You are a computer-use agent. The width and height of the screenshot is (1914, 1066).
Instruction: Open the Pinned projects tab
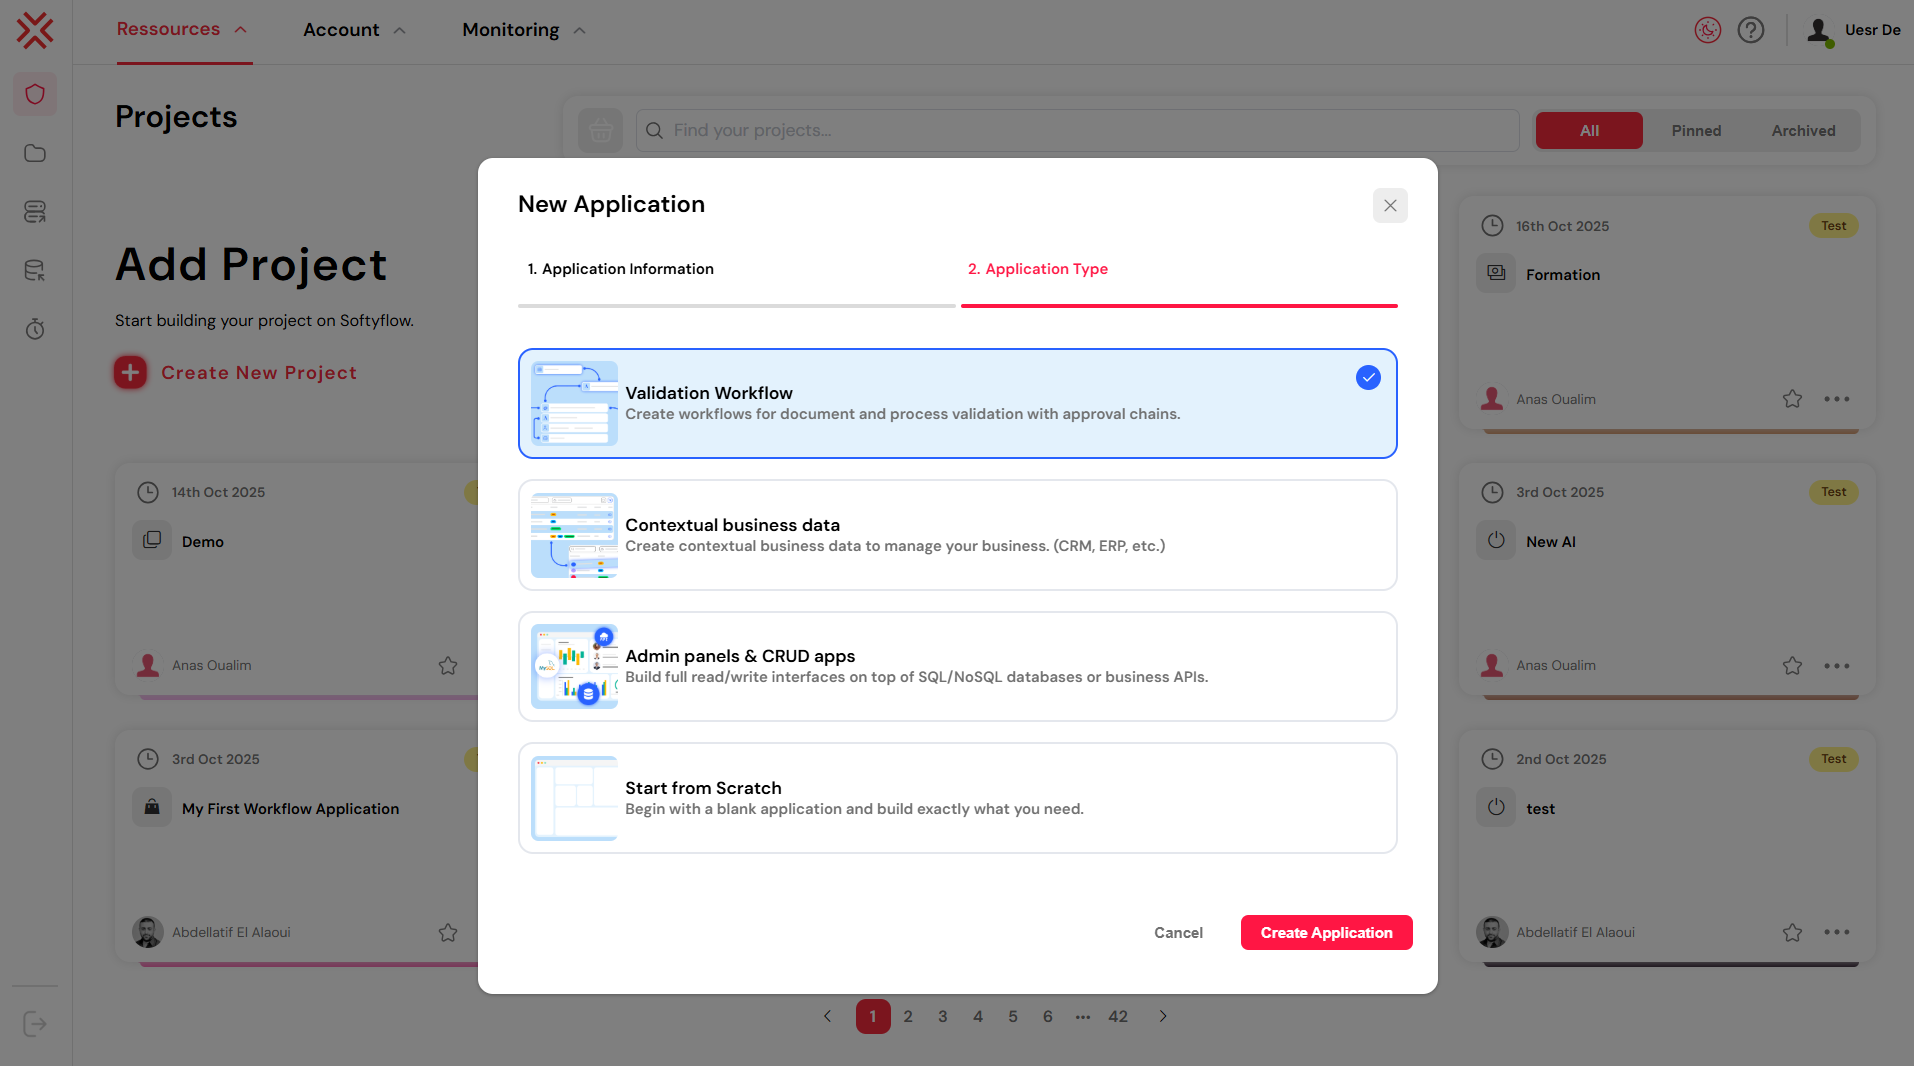pos(1695,130)
